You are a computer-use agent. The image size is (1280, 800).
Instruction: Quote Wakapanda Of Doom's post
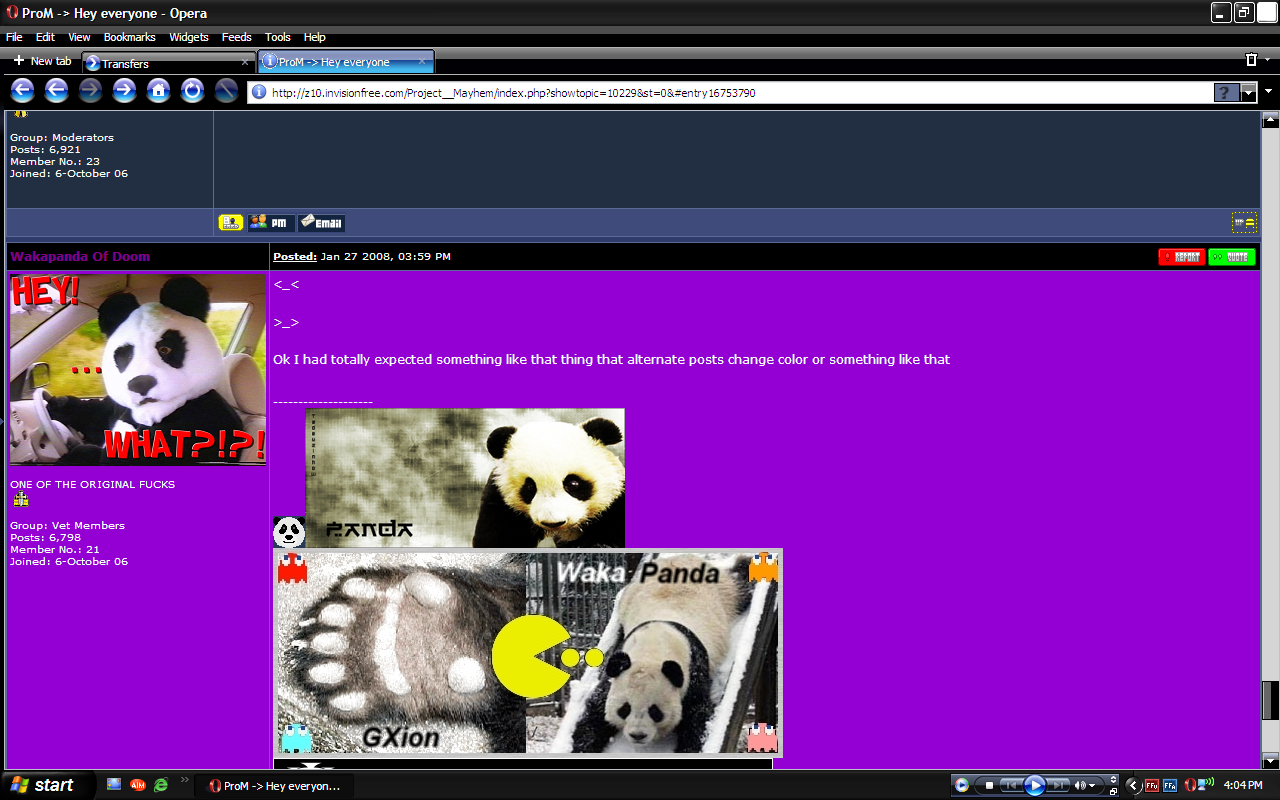(x=1231, y=257)
